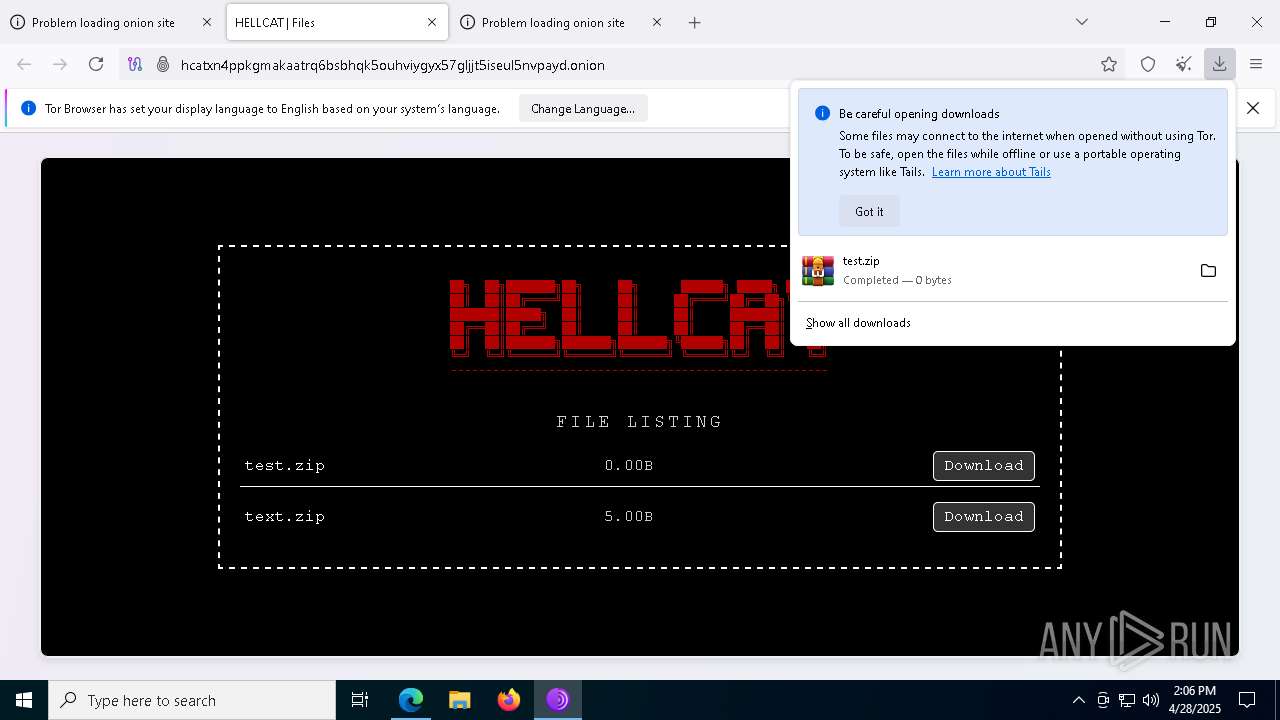1280x720 pixels.
Task: Open network status tray icon
Action: click(1127, 700)
